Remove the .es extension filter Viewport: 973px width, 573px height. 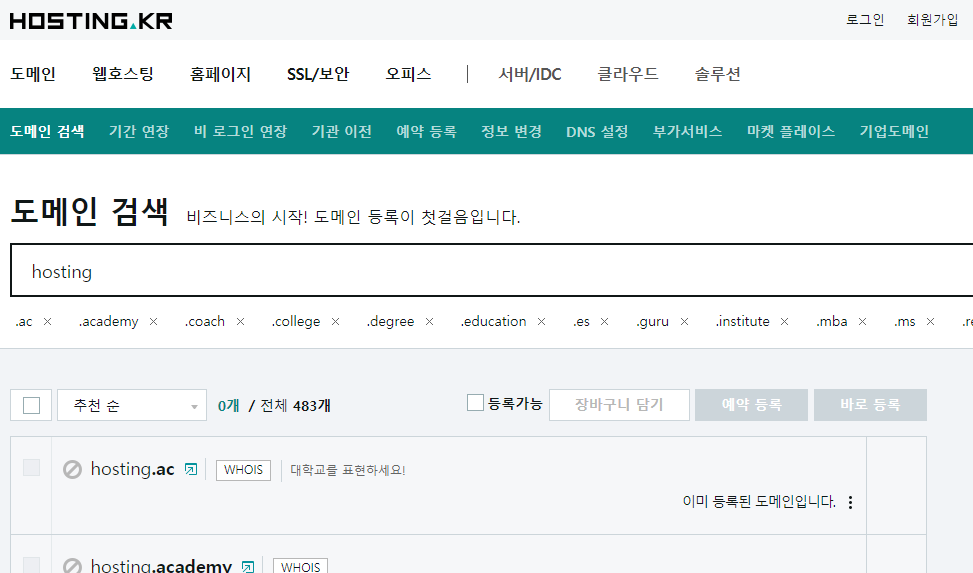604,322
